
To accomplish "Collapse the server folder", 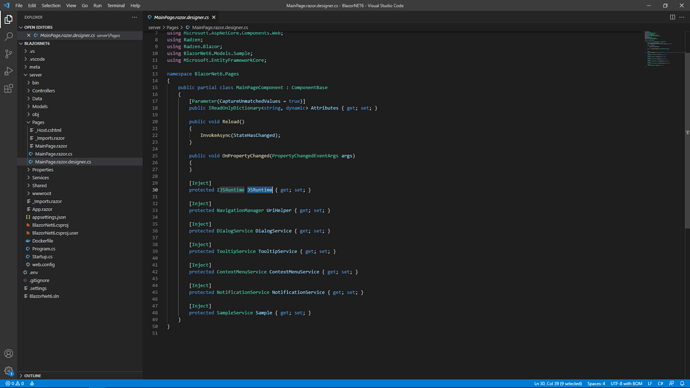I will click(x=26, y=75).
